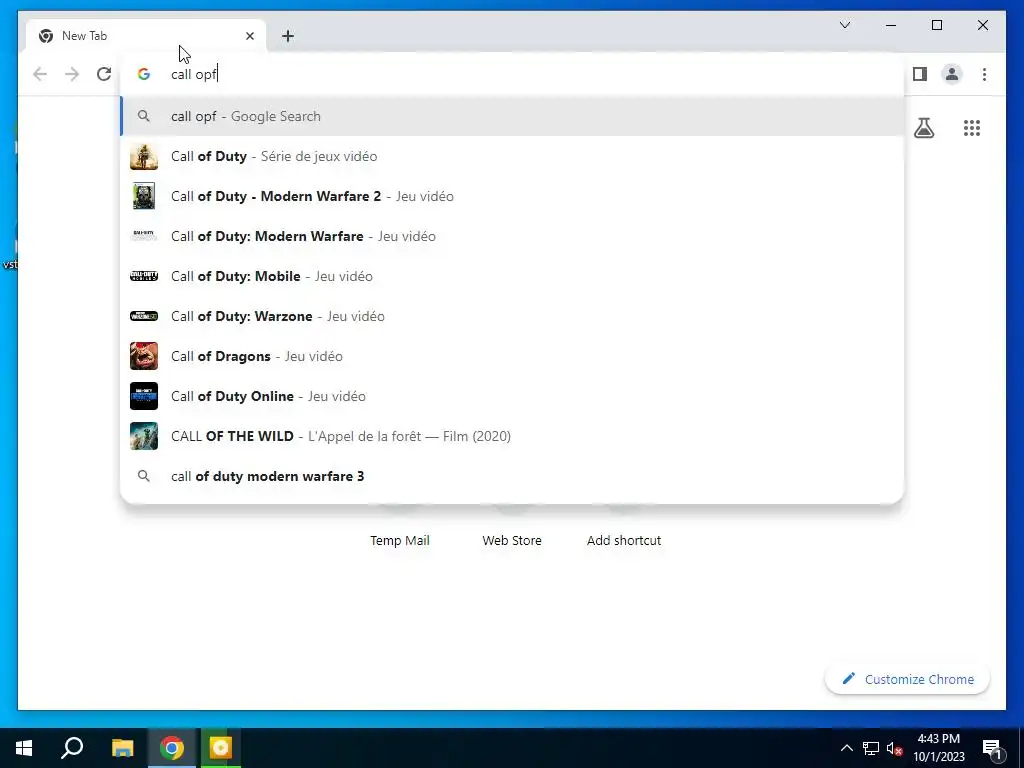Open the Windows Start menu
Image resolution: width=1024 pixels, height=768 pixels.
pos(24,748)
